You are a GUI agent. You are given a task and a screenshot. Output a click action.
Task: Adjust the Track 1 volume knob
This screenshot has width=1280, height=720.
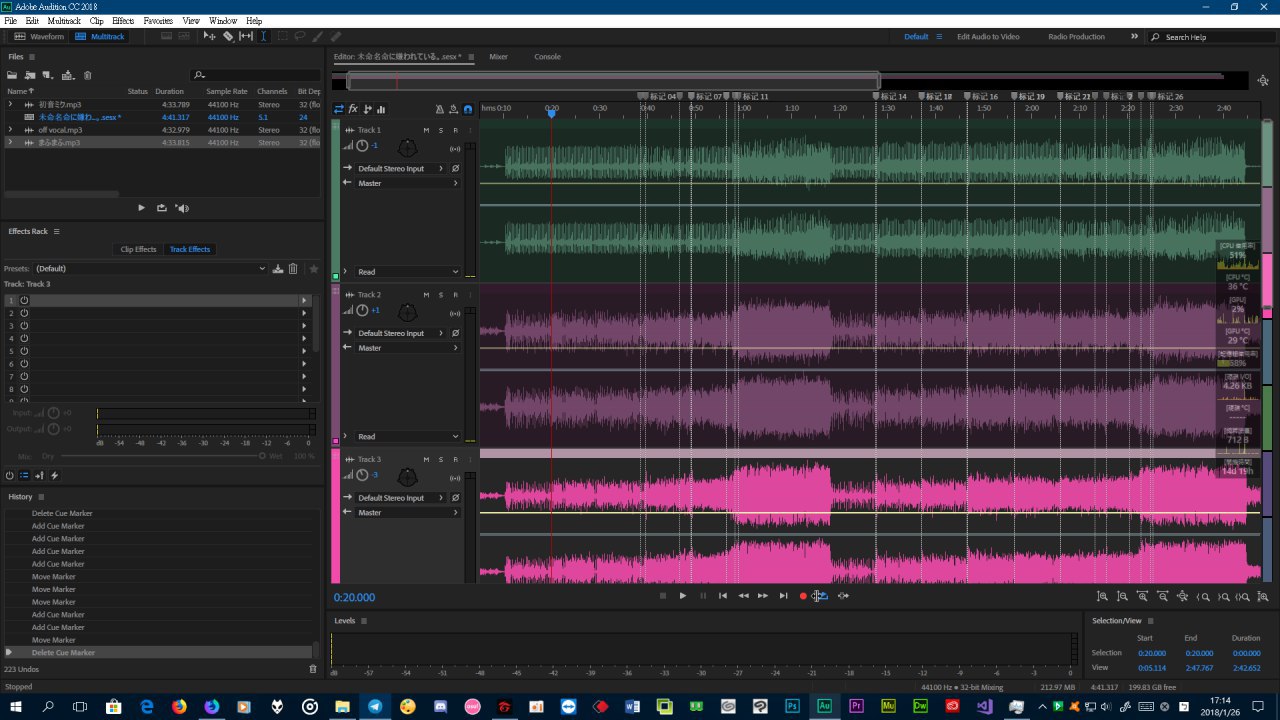coord(362,146)
